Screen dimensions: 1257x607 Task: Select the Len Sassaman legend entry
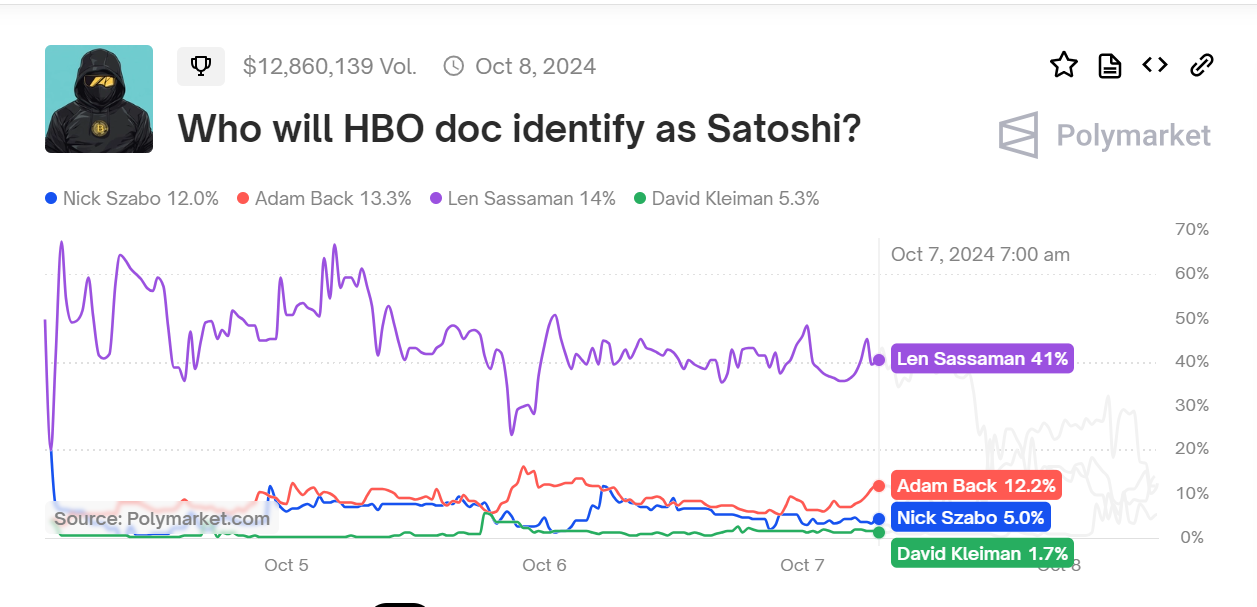click(x=521, y=198)
